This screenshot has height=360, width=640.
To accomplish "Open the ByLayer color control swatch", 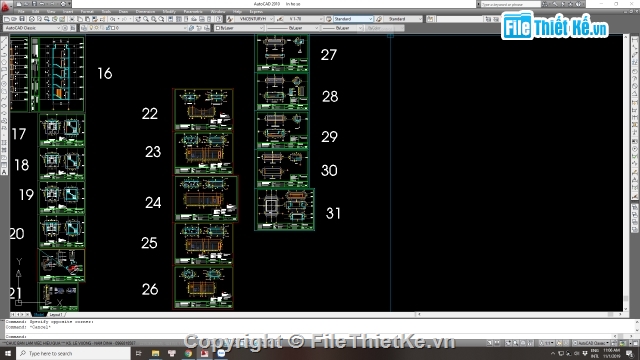I will [x=239, y=28].
